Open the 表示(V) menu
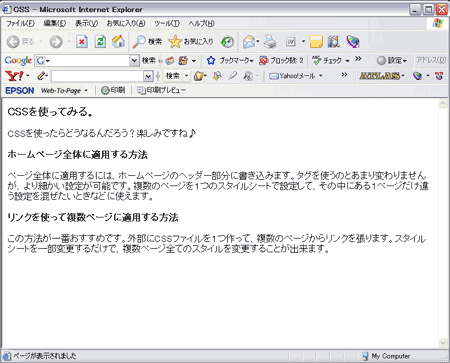The image size is (450, 363). [x=86, y=23]
